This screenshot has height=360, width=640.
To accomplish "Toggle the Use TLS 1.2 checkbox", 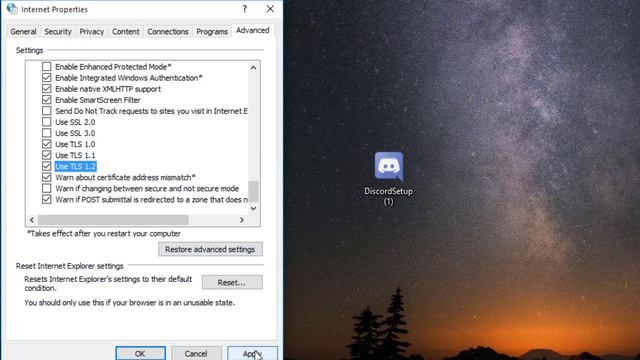I will pos(47,166).
